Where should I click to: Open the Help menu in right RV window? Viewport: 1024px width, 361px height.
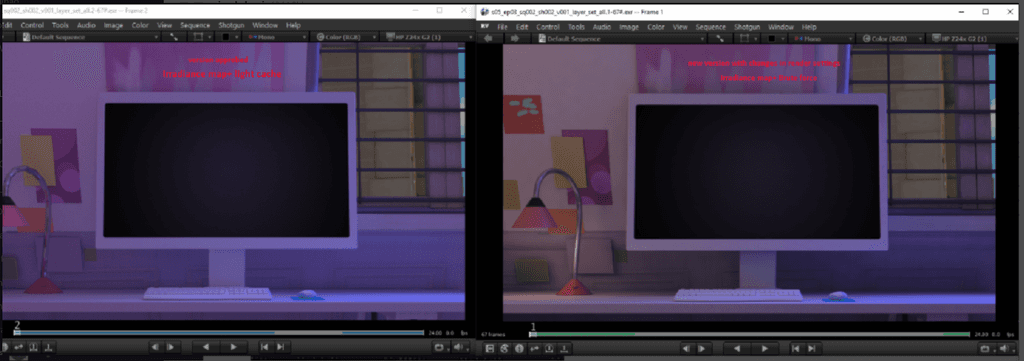coord(809,27)
